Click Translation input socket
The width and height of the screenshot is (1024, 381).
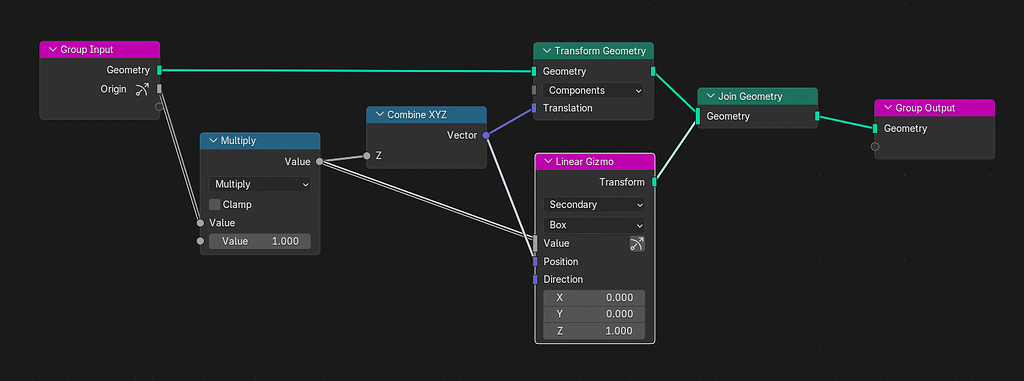click(534, 108)
